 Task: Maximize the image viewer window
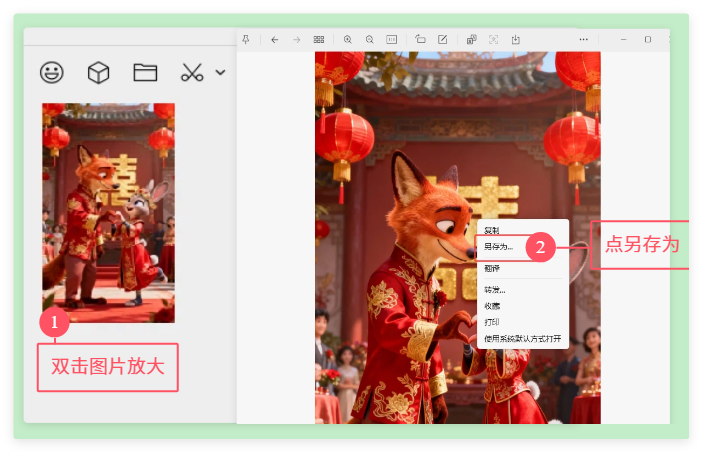point(647,39)
